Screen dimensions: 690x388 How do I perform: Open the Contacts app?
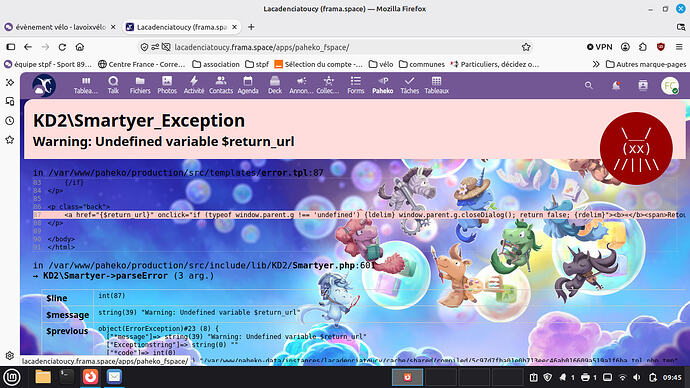pyautogui.click(x=221, y=85)
